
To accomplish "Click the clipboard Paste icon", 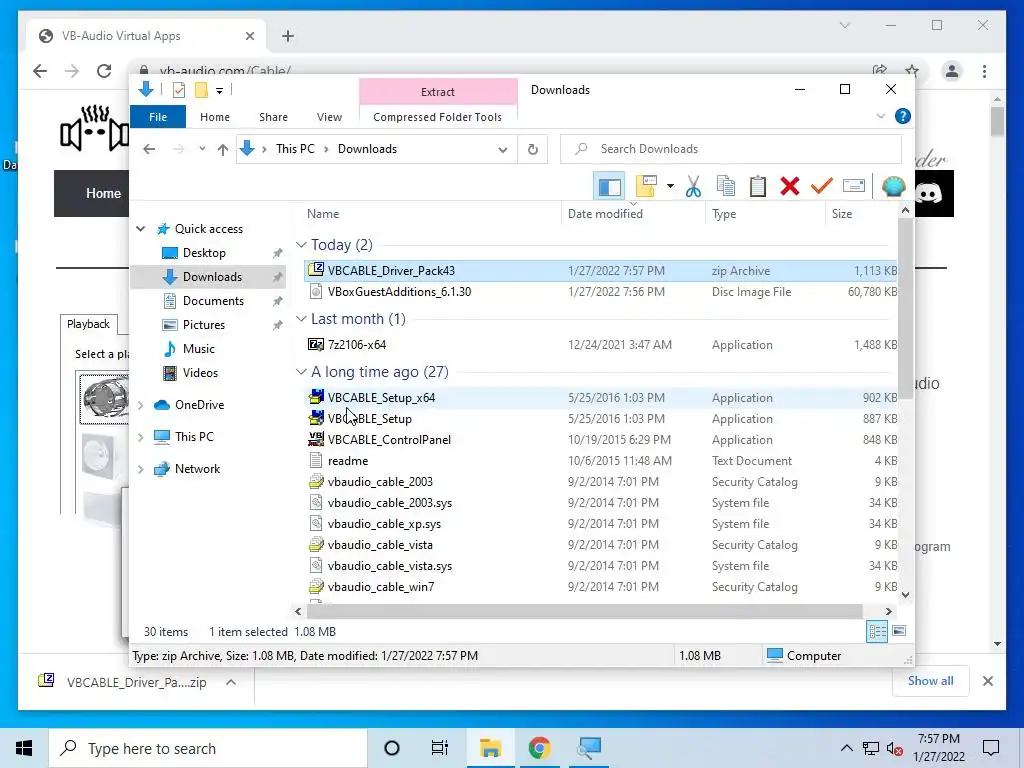I will [758, 187].
